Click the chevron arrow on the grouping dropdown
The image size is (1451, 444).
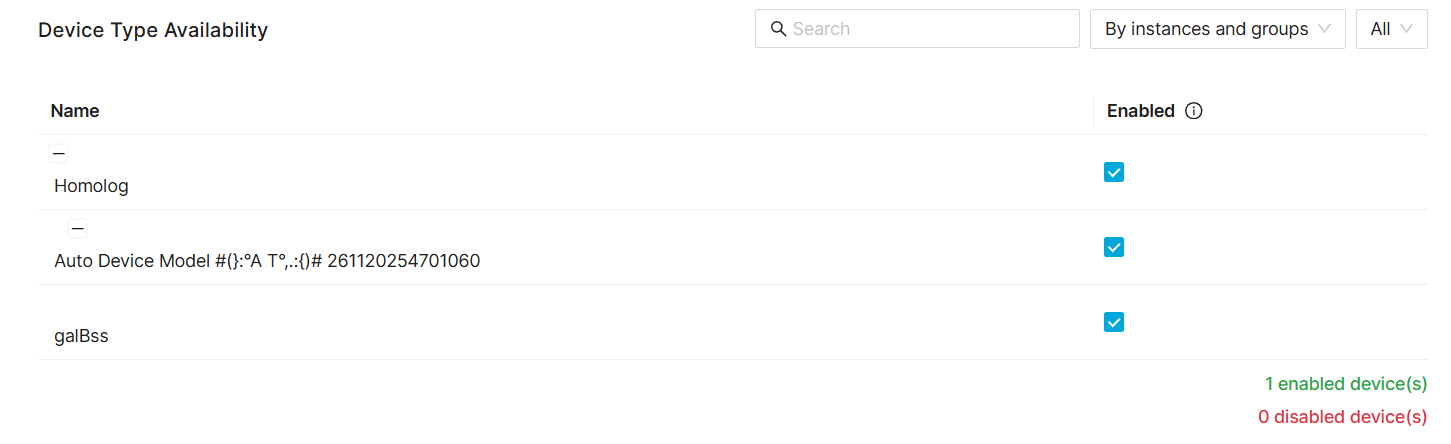1325,29
